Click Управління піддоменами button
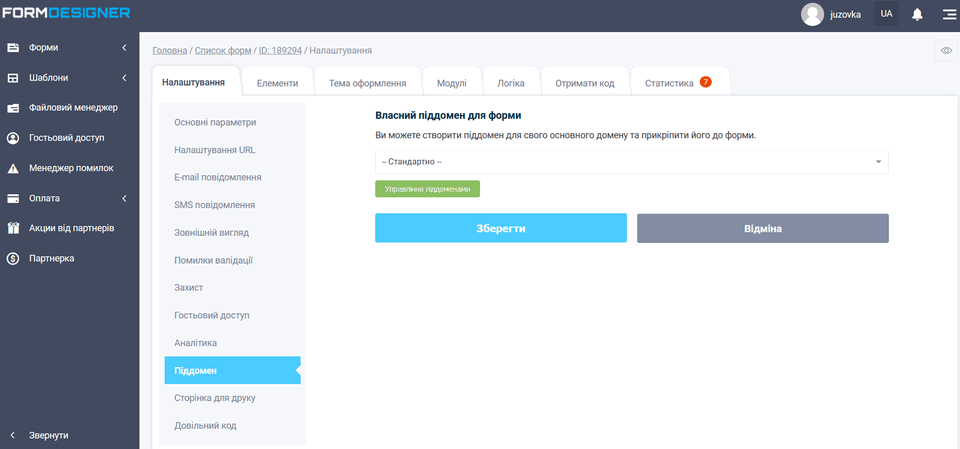 (427, 188)
